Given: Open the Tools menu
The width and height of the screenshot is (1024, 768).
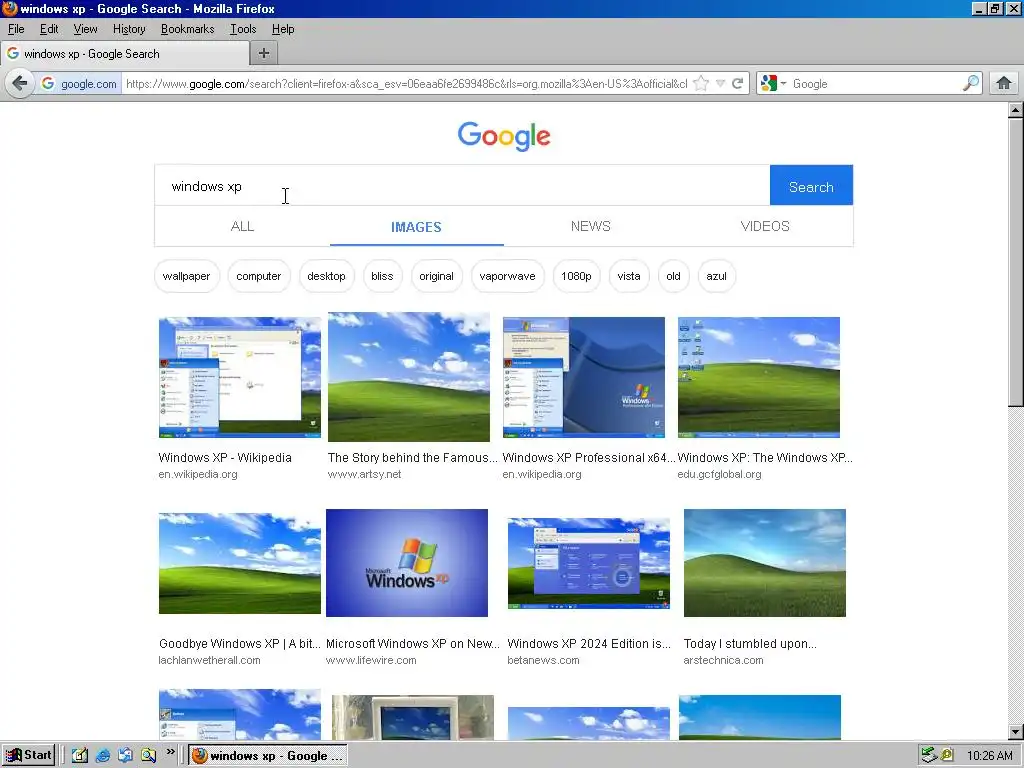Looking at the screenshot, I should 243,29.
